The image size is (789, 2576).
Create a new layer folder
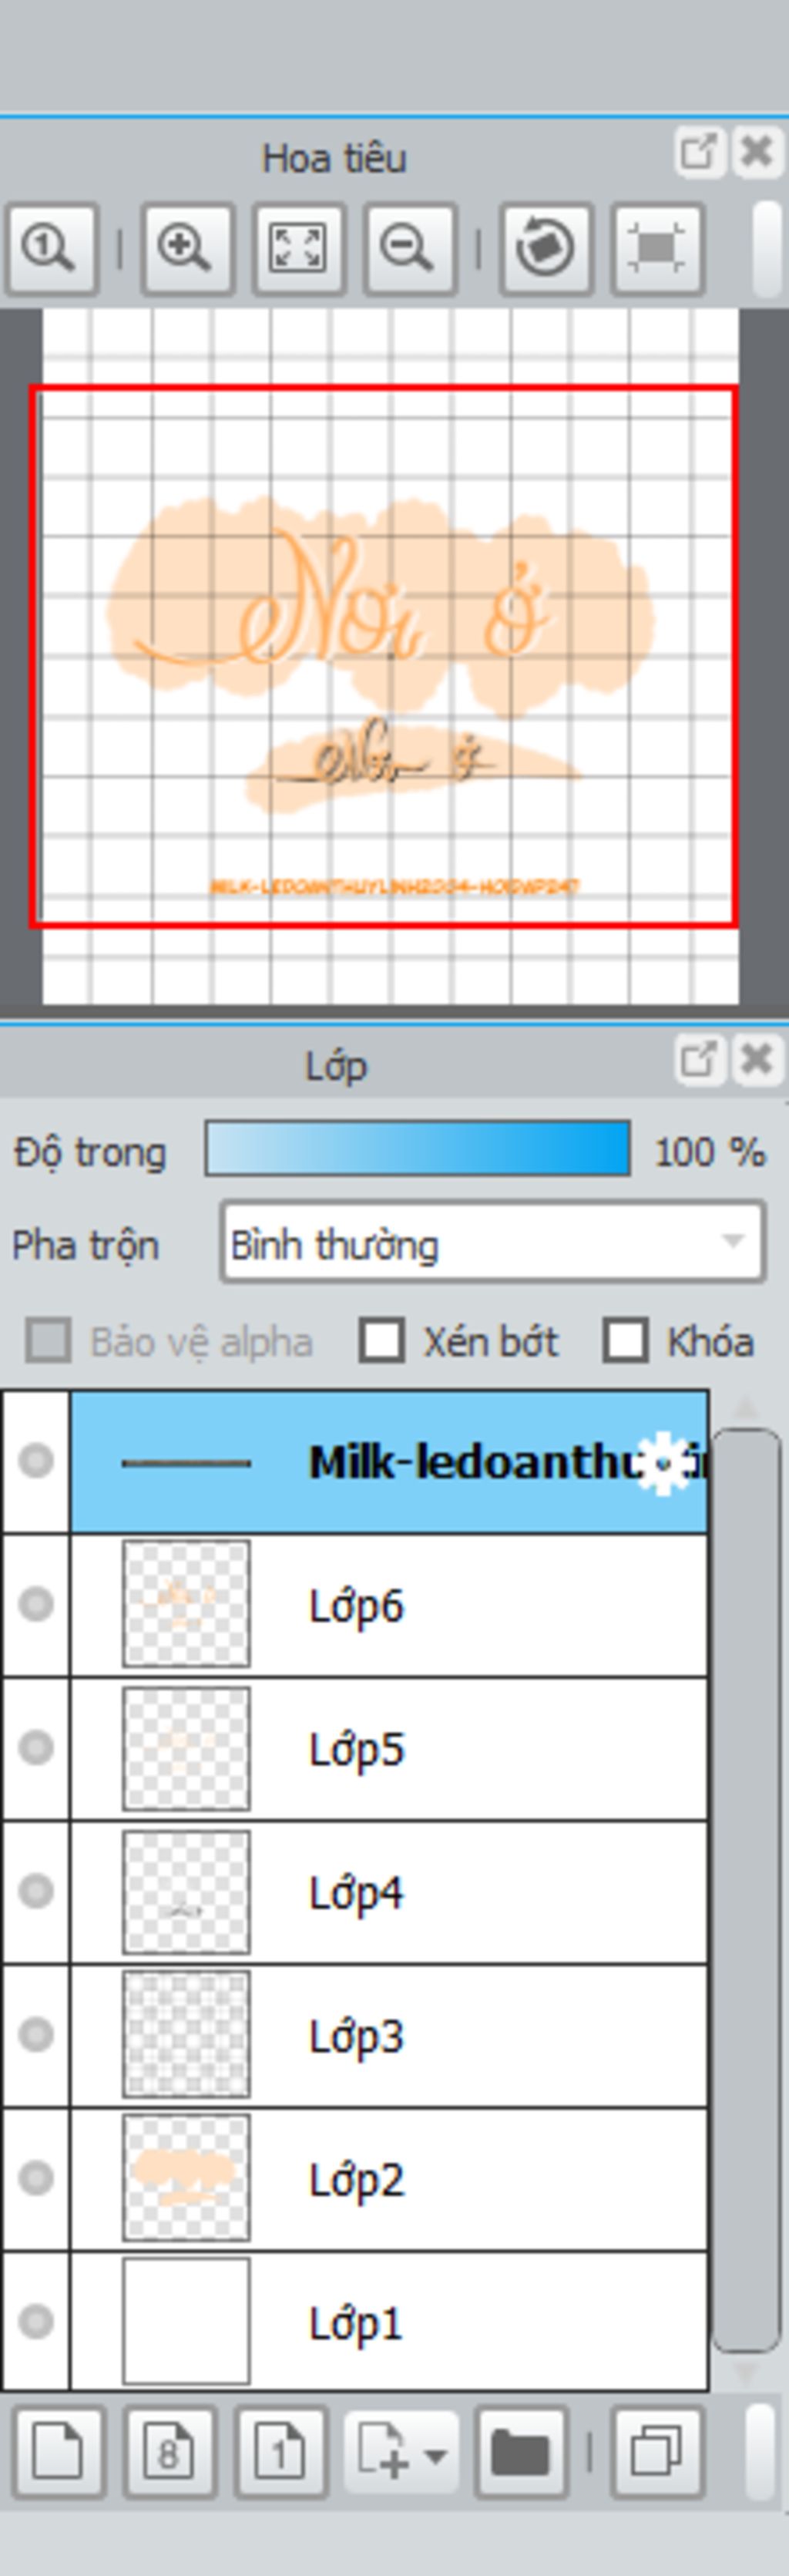[521, 2451]
